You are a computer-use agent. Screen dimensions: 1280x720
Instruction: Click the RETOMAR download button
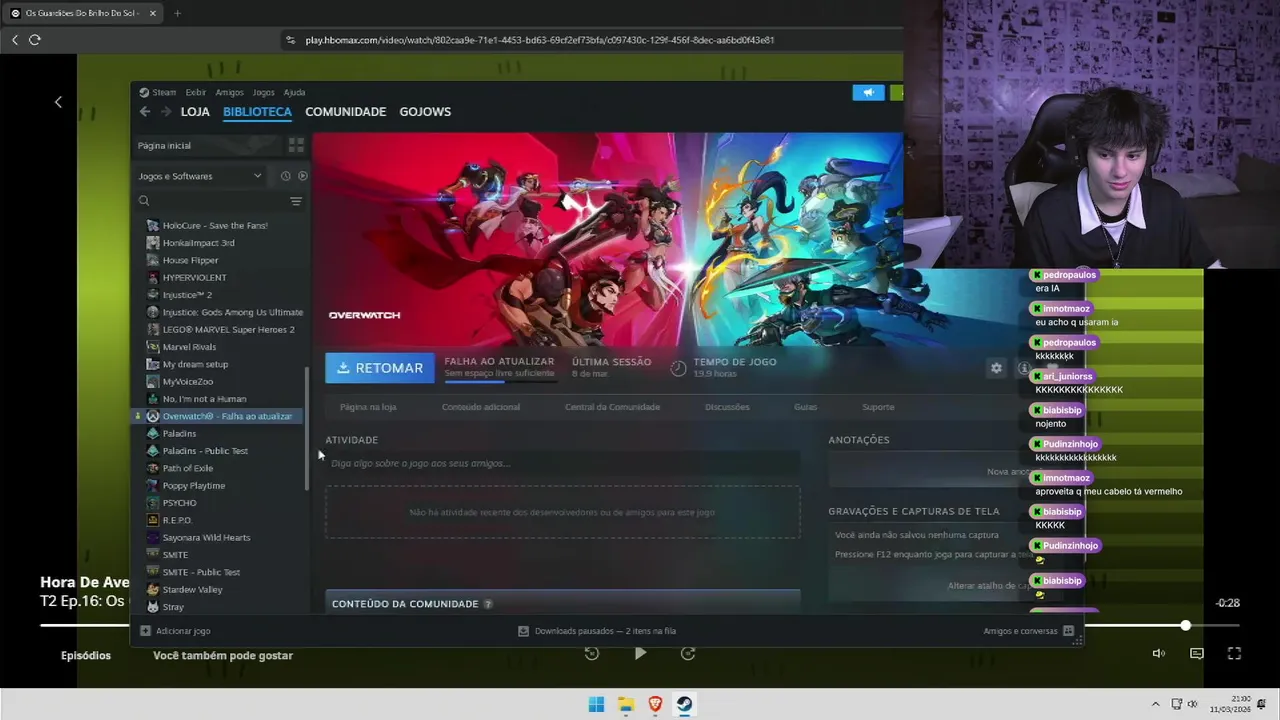380,368
